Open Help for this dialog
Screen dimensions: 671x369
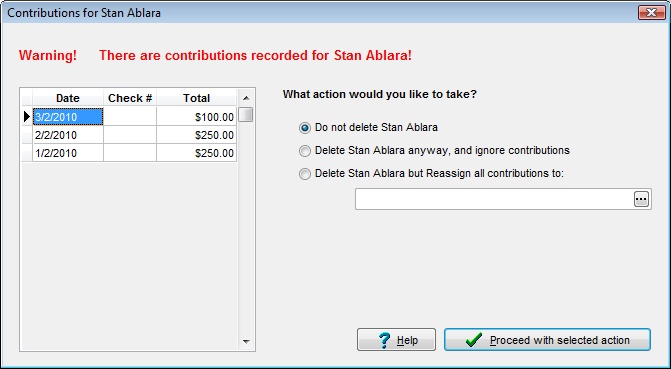(x=396, y=340)
